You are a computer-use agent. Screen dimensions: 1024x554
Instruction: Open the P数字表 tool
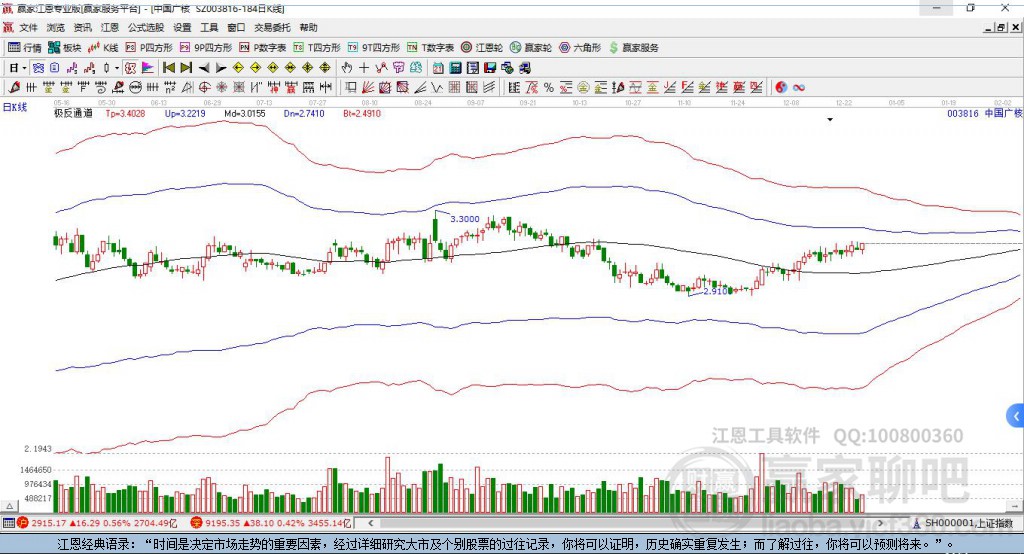(263, 48)
